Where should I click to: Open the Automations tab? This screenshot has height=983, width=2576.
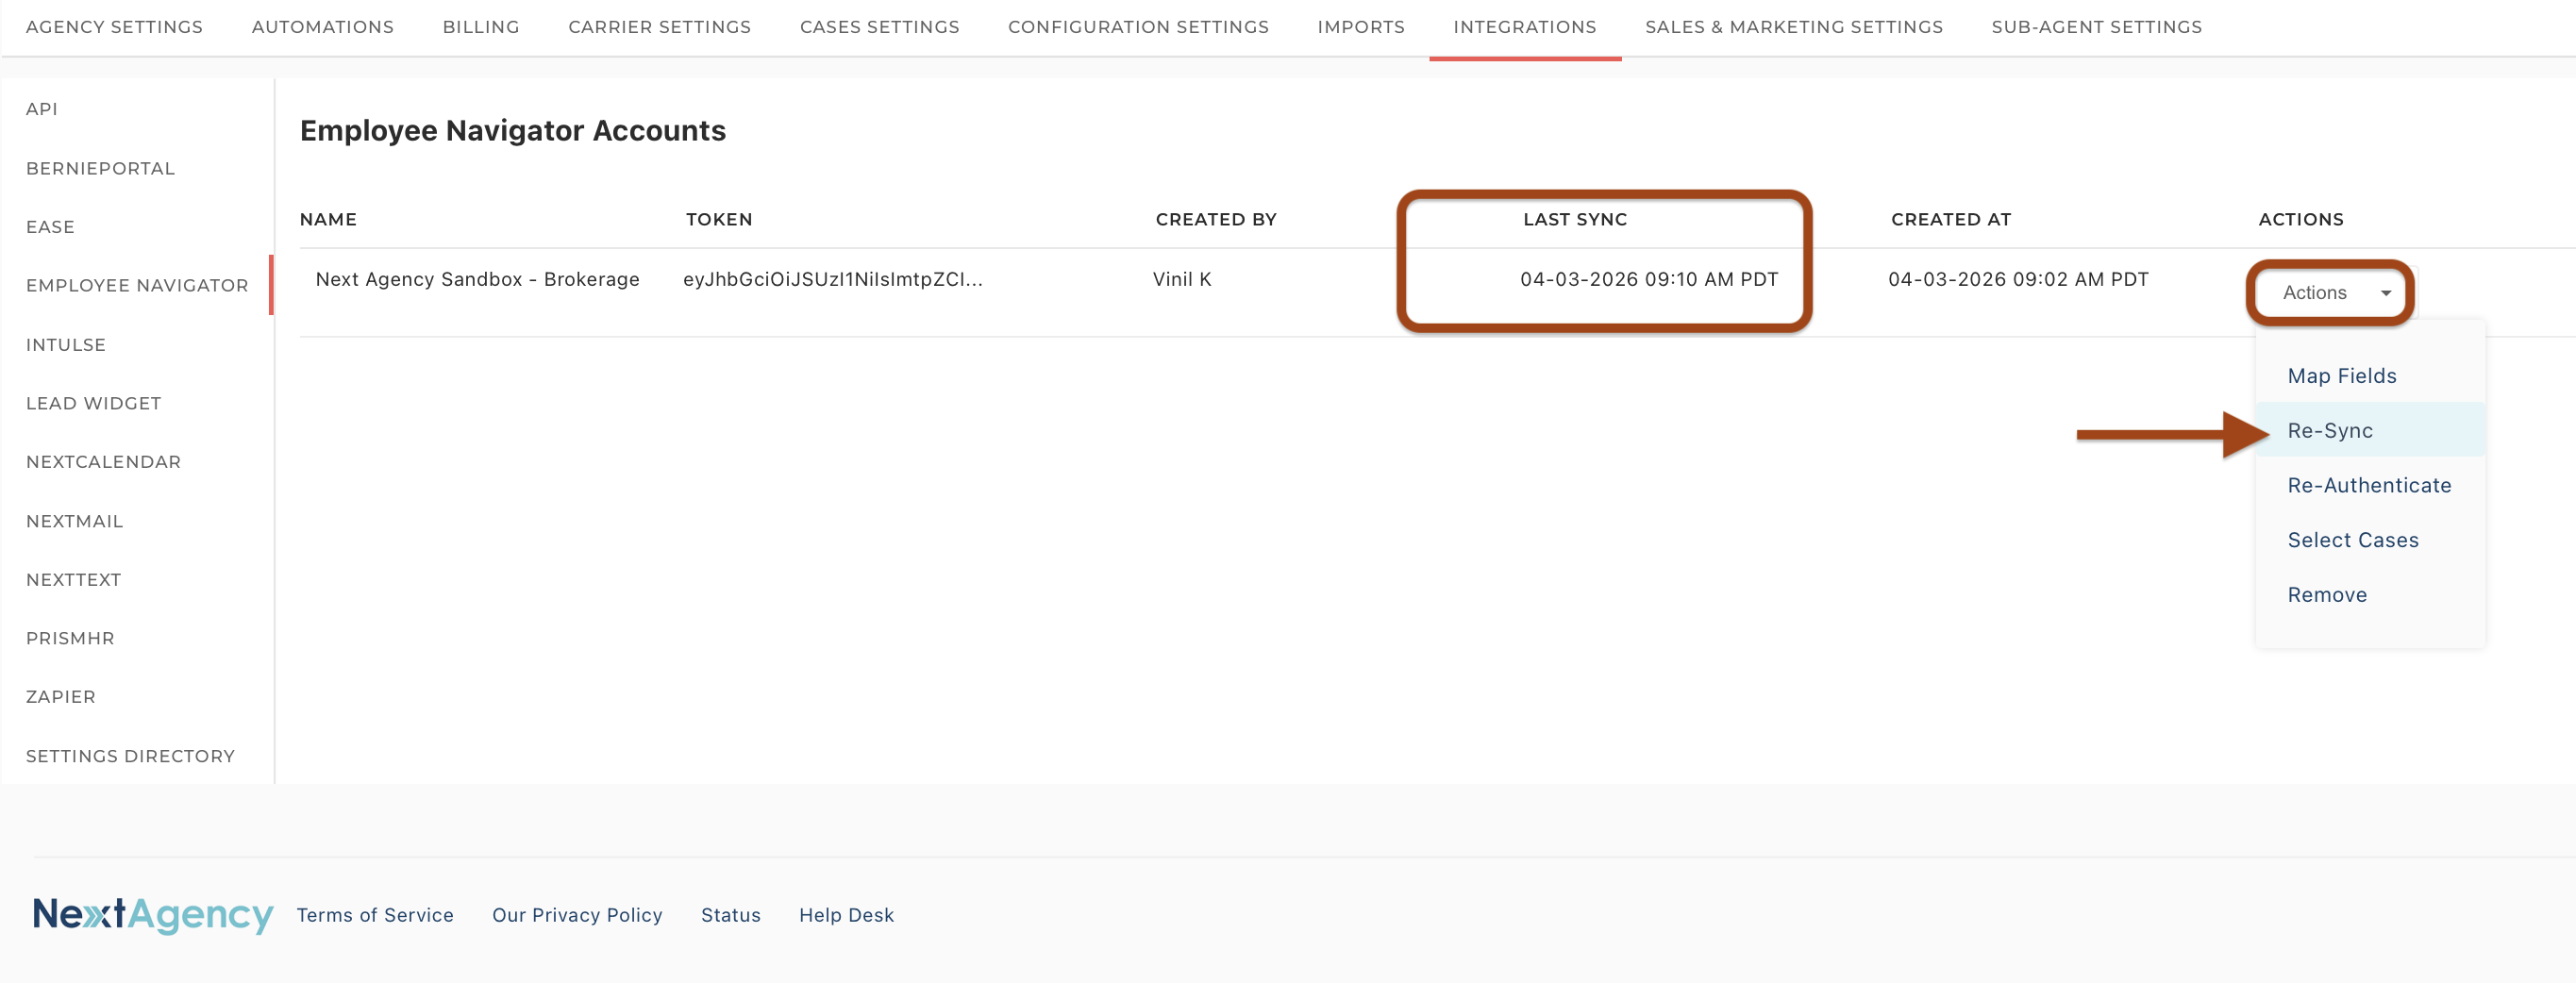tap(322, 27)
